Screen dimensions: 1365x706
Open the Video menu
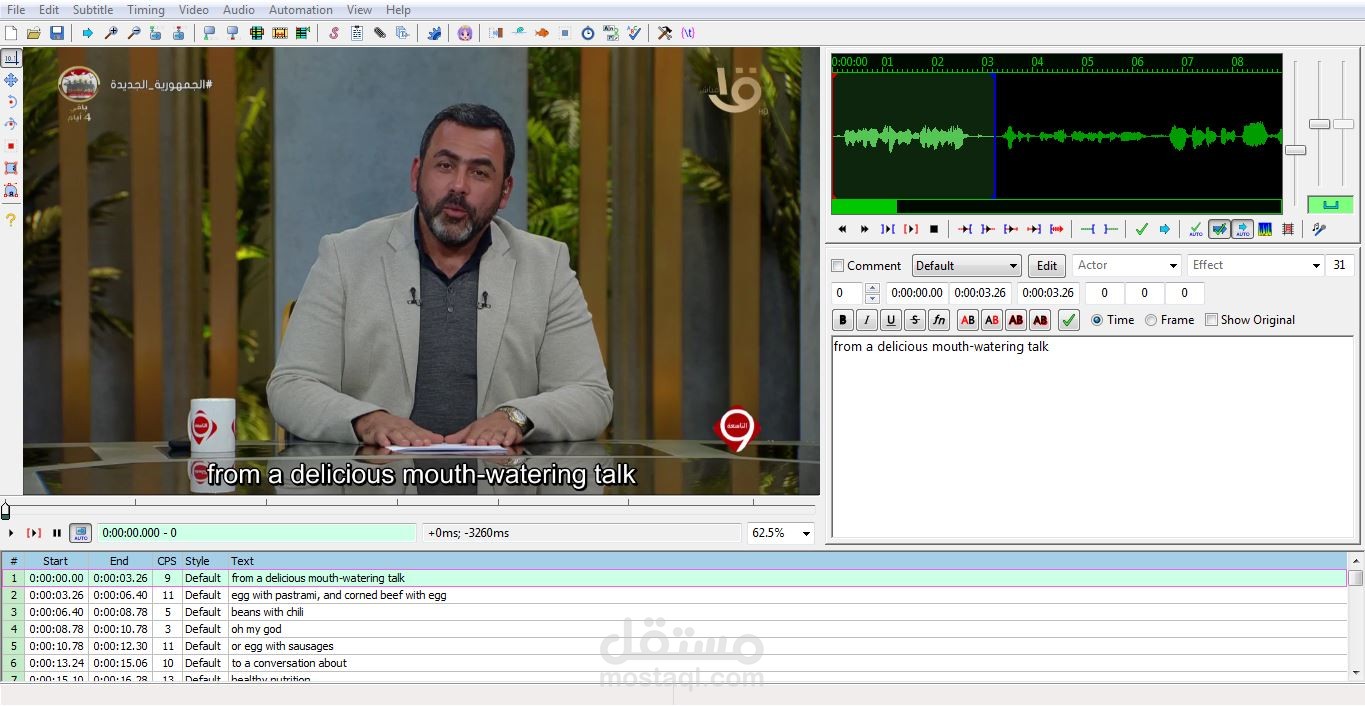[194, 10]
